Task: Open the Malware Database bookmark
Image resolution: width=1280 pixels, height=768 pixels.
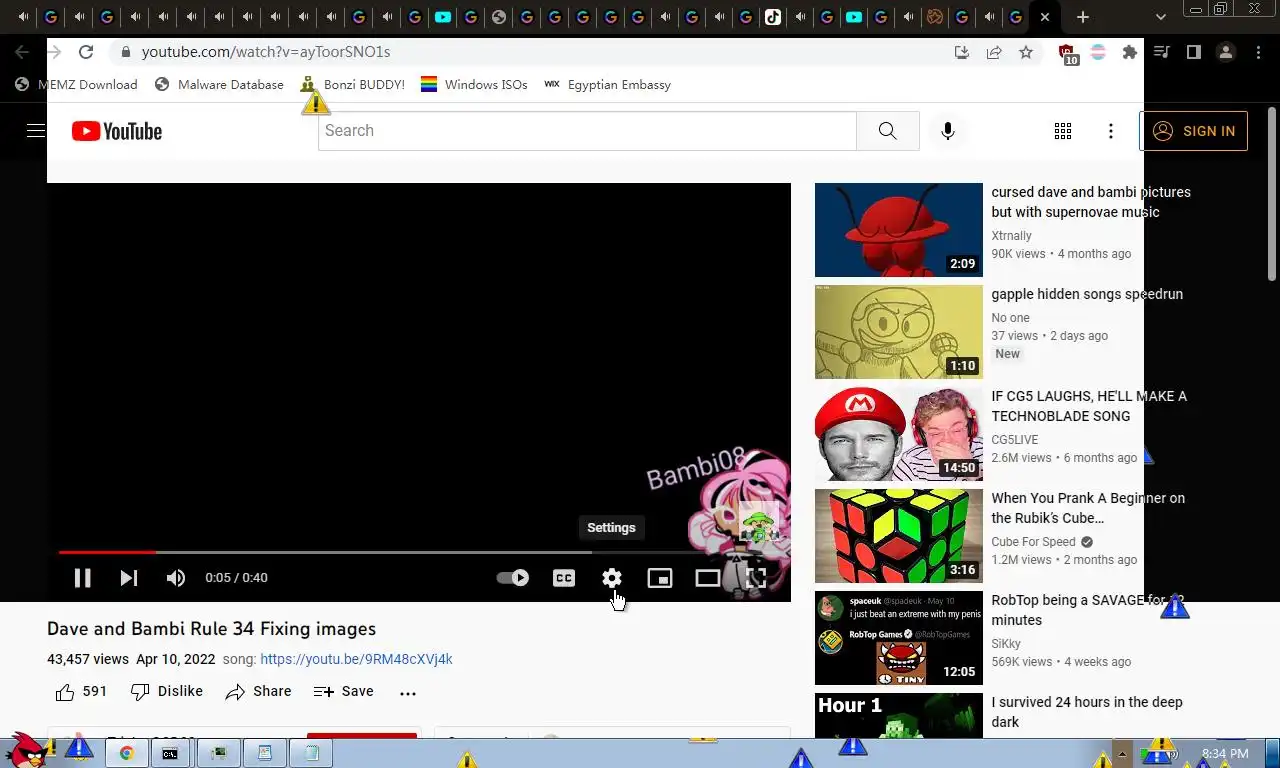Action: [219, 85]
